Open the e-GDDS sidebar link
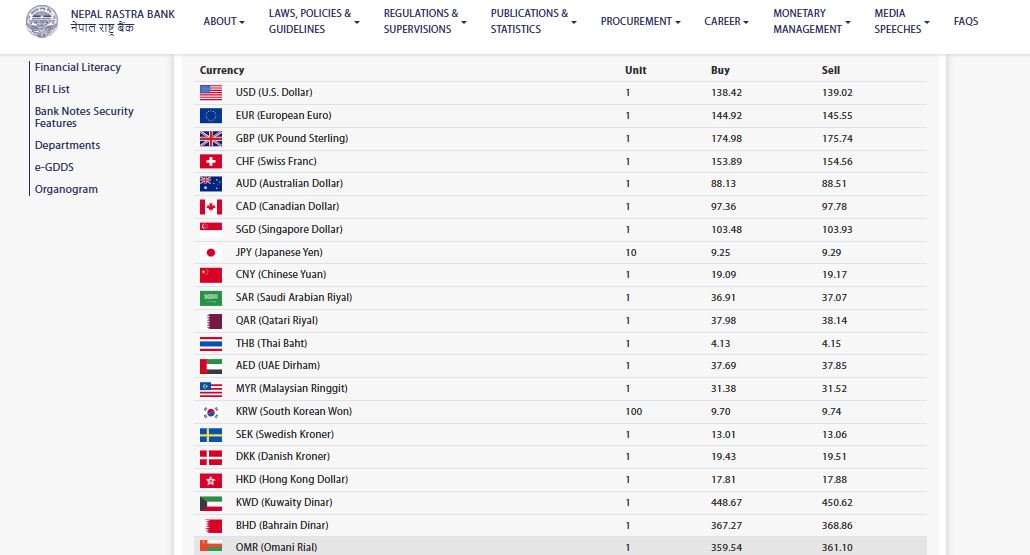1030x555 pixels. click(x=55, y=167)
